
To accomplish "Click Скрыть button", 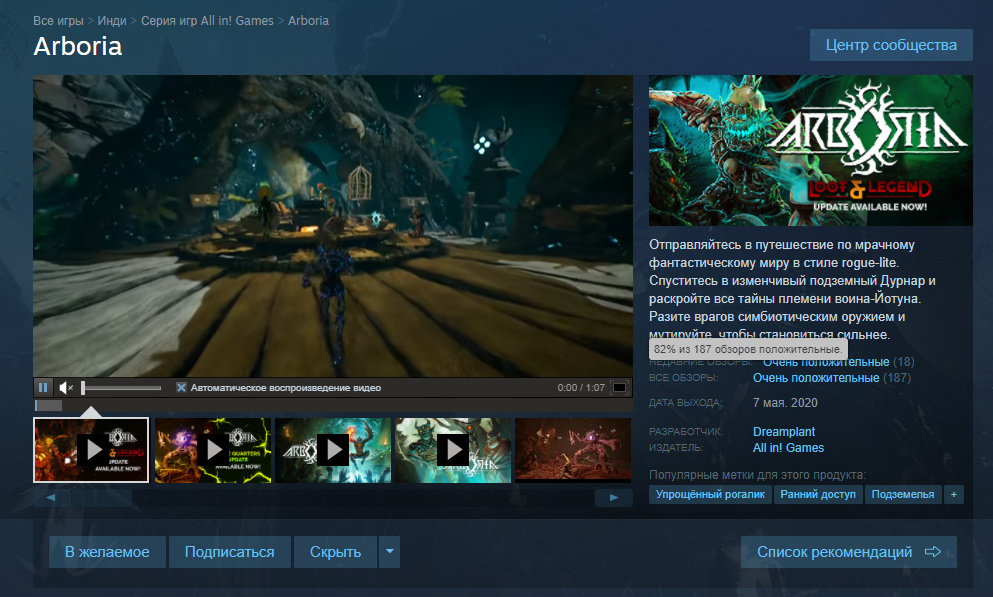I will pyautogui.click(x=335, y=552).
